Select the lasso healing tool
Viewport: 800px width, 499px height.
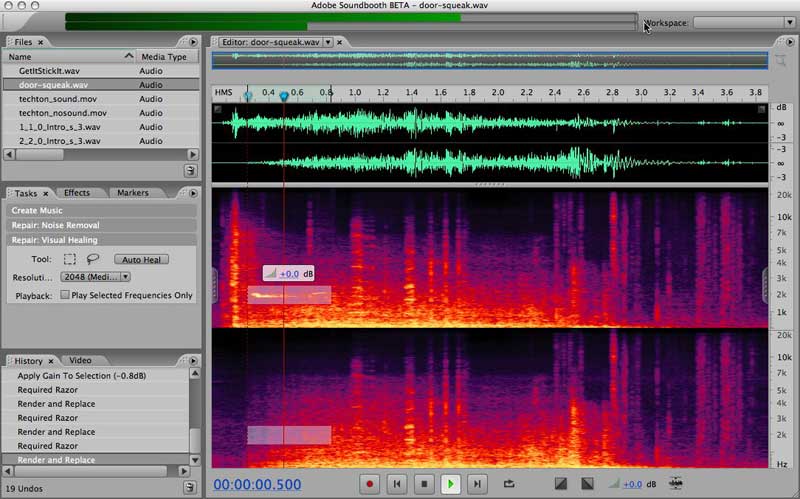pos(93,259)
